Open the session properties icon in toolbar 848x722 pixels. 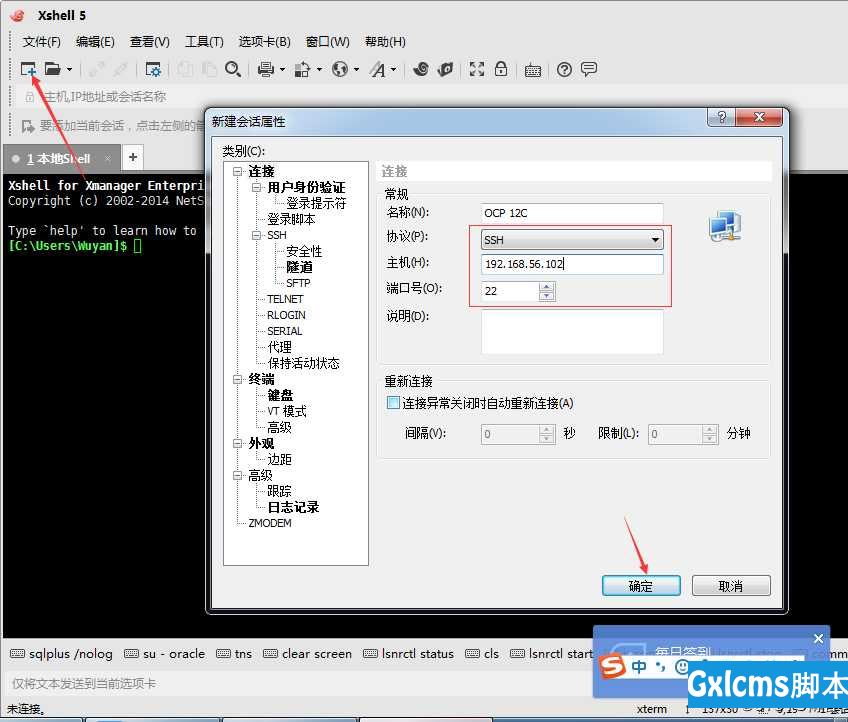[153, 69]
